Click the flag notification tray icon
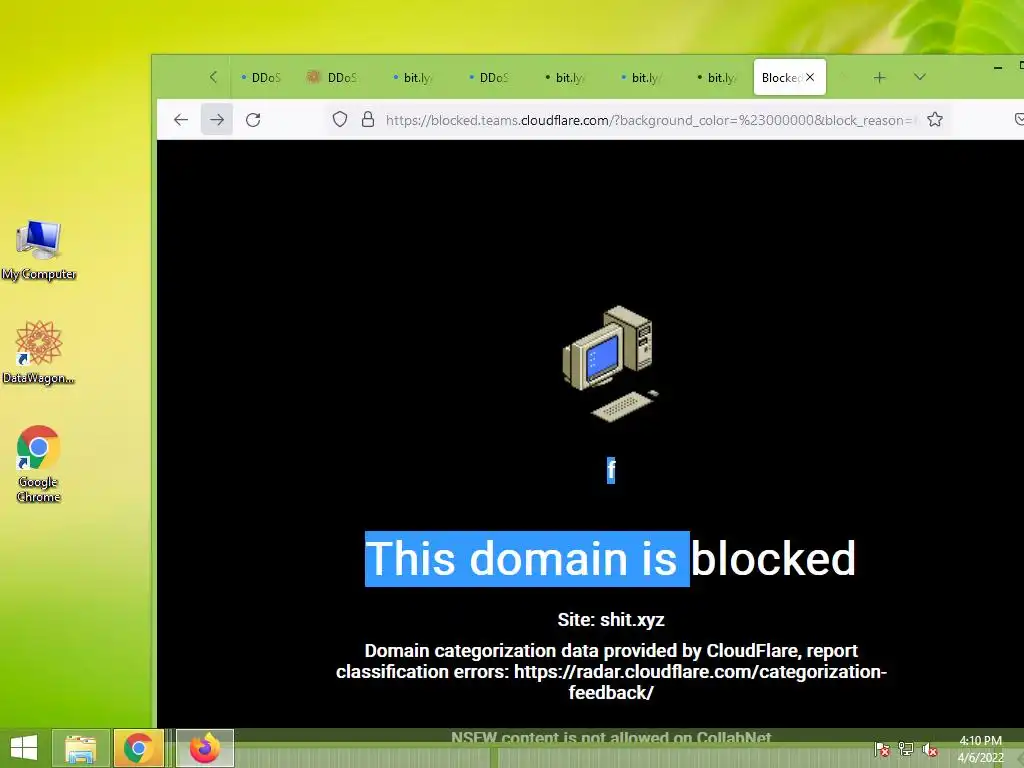Viewport: 1024px width, 768px height. click(882, 749)
